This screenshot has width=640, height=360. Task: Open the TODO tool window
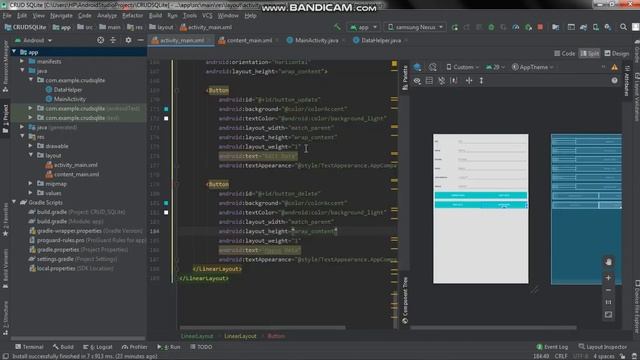[201, 347]
